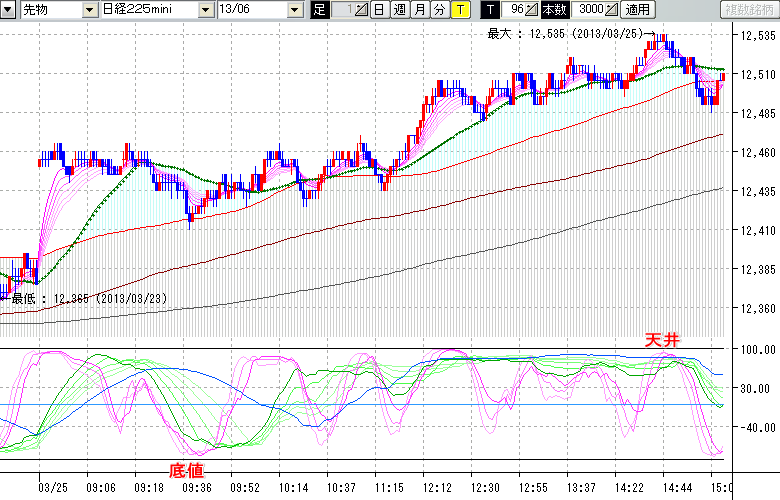Click the 3000 bar count input field
Screen dimensions: 780x500
coord(589,10)
